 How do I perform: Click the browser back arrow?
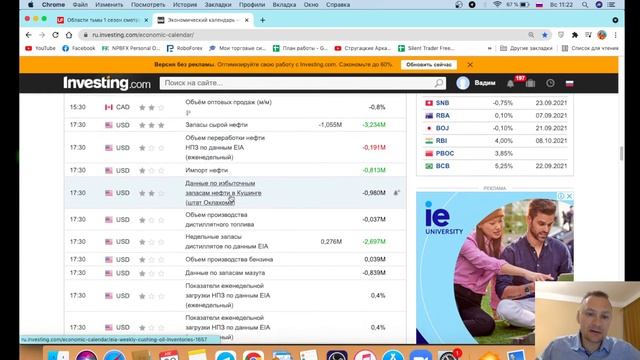(x=29, y=35)
